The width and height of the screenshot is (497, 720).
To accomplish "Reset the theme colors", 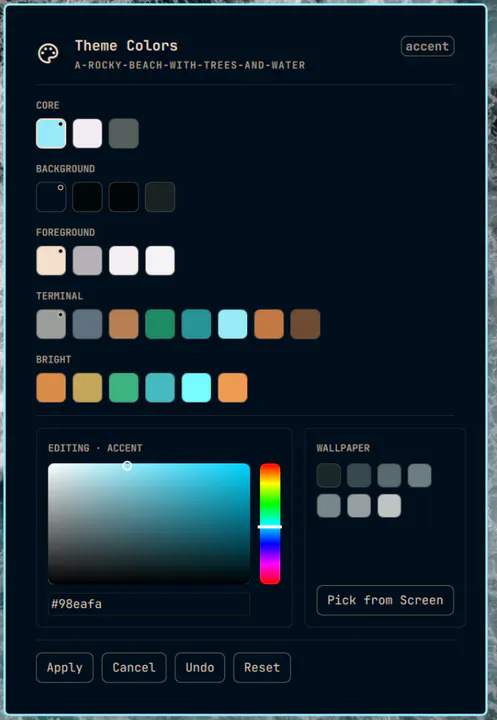I will click(x=262, y=668).
